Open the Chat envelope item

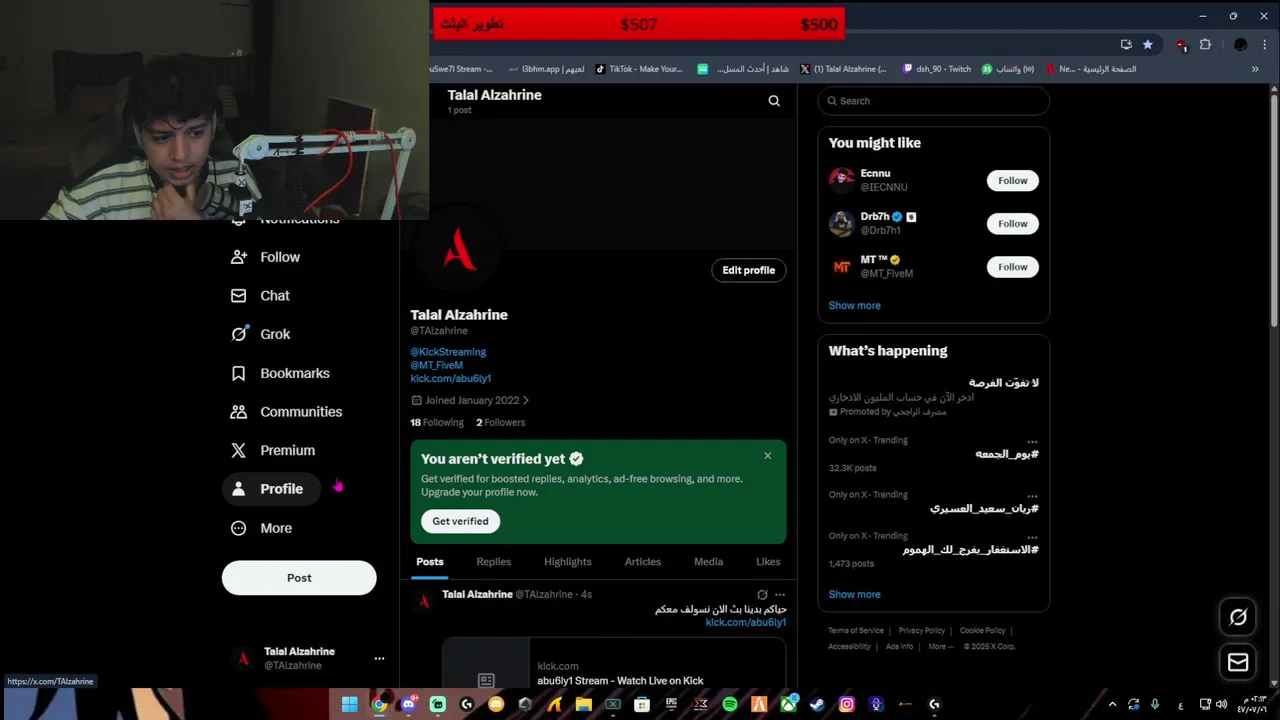click(x=260, y=296)
